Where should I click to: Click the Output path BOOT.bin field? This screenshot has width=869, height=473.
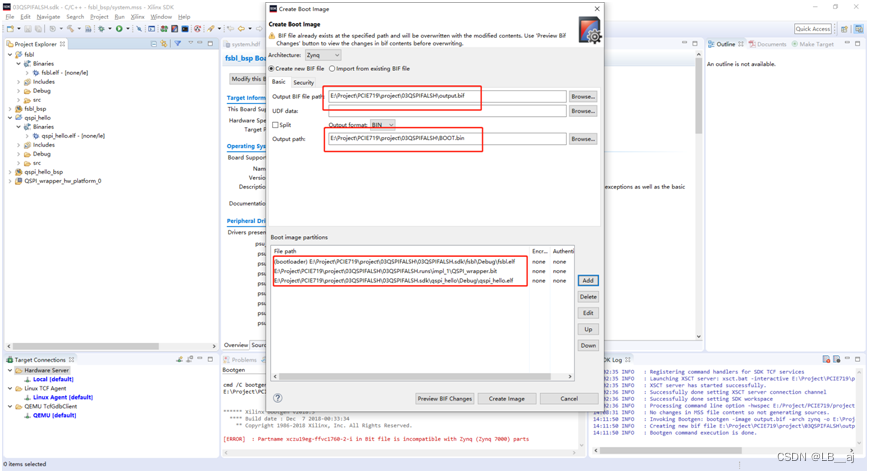(x=447, y=138)
